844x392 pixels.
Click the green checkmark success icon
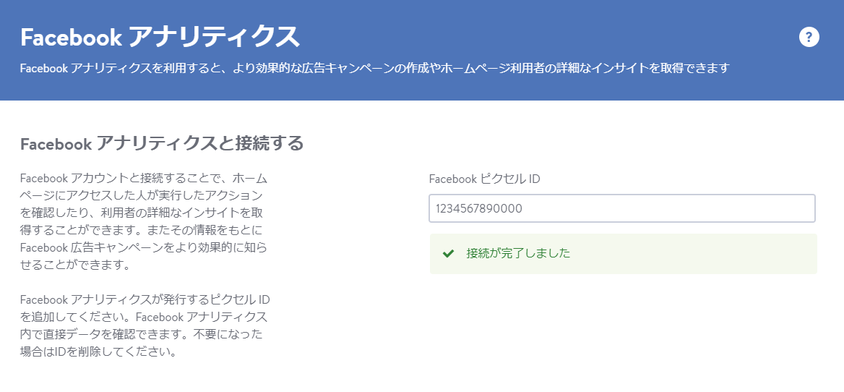448,254
